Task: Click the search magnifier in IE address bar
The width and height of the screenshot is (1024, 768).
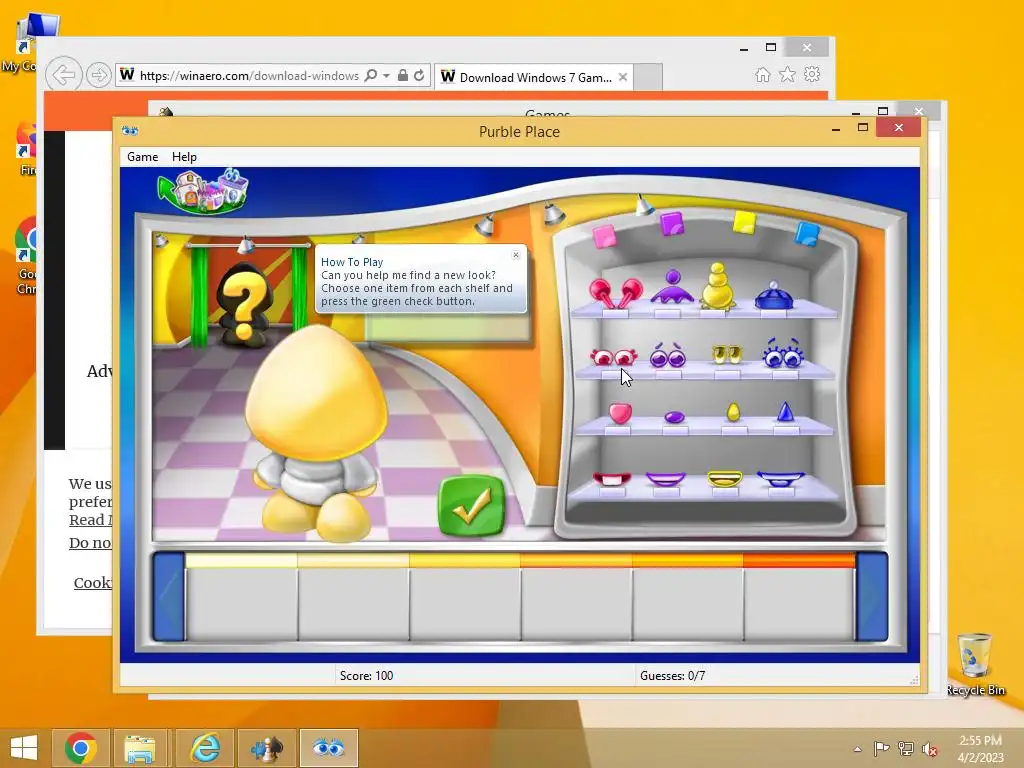Action: [370, 76]
